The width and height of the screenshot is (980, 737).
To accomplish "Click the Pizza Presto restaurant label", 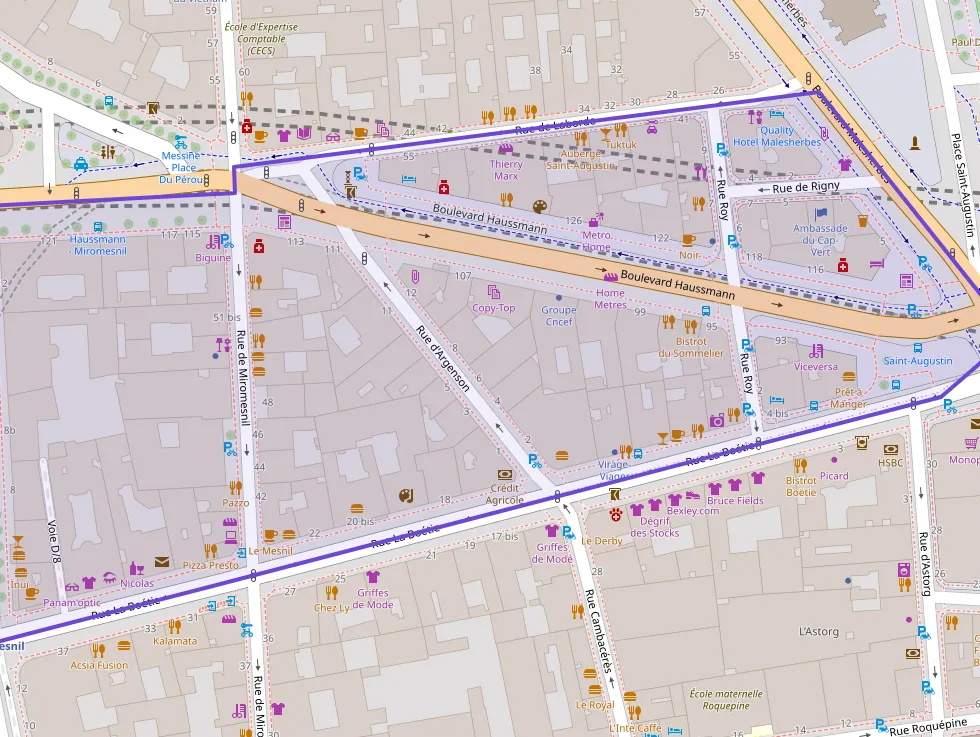I will click(x=210, y=565).
